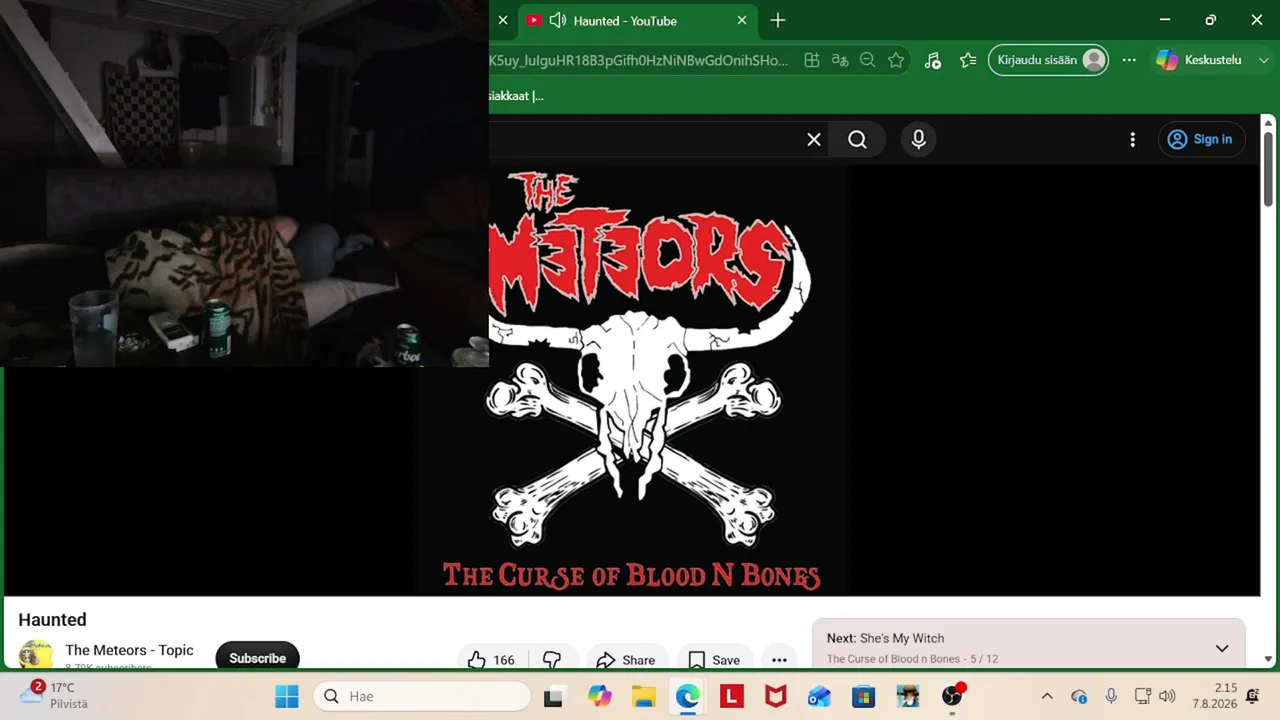Bookmark page with the star icon
Screen dimensions: 1280x720
coord(896,60)
